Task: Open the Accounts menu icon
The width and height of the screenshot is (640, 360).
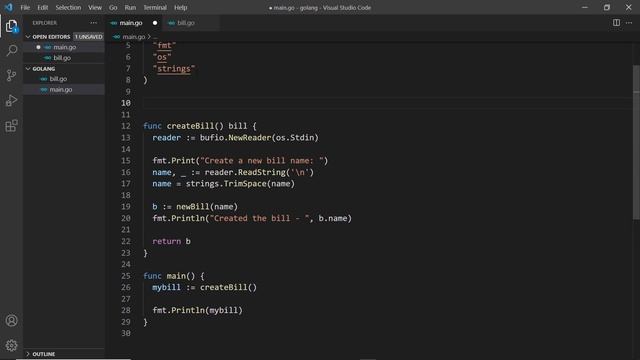Action: [x=11, y=321]
